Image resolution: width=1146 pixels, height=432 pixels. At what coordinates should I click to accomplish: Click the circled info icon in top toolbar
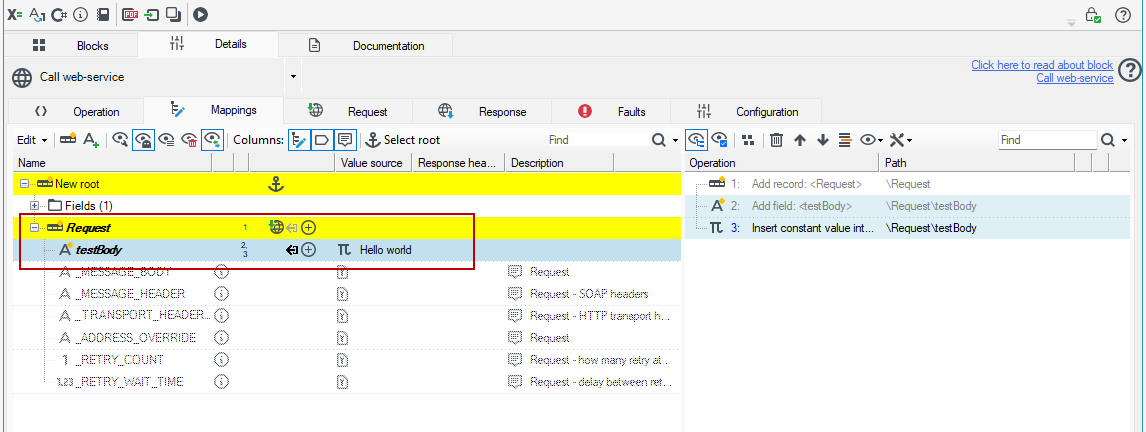pos(81,14)
